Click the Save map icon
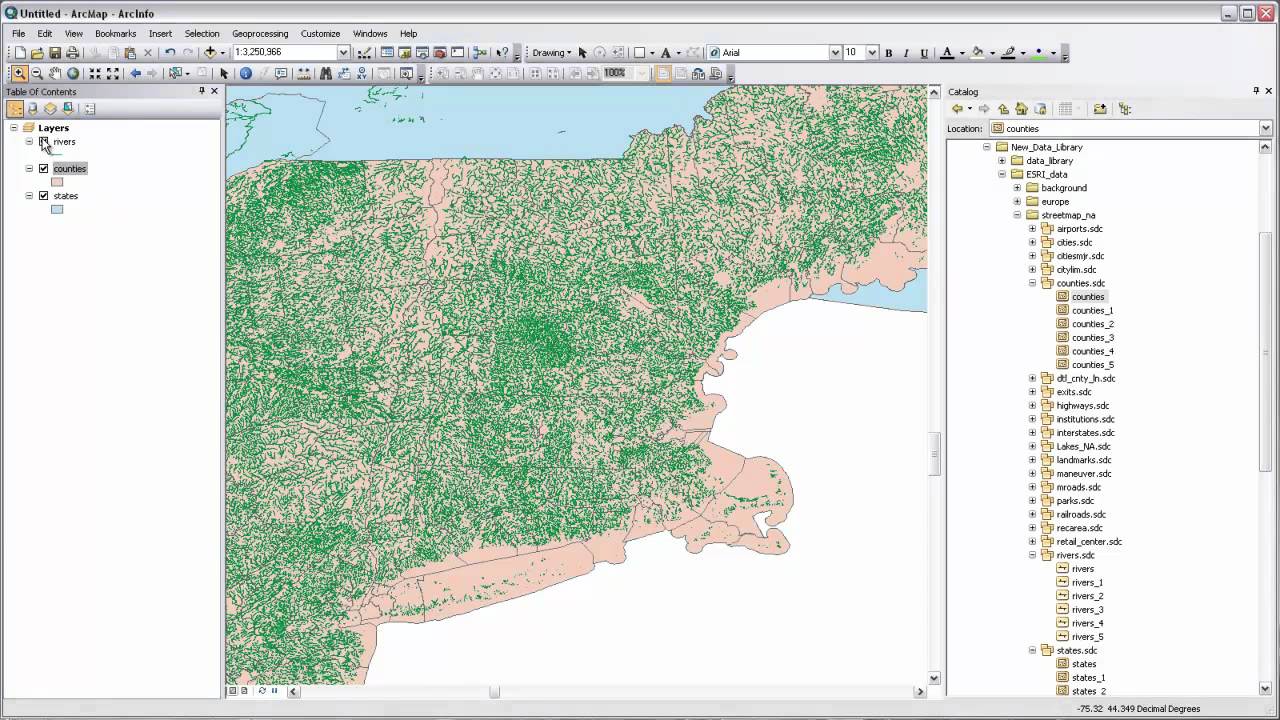The height and width of the screenshot is (720, 1280). pos(55,52)
